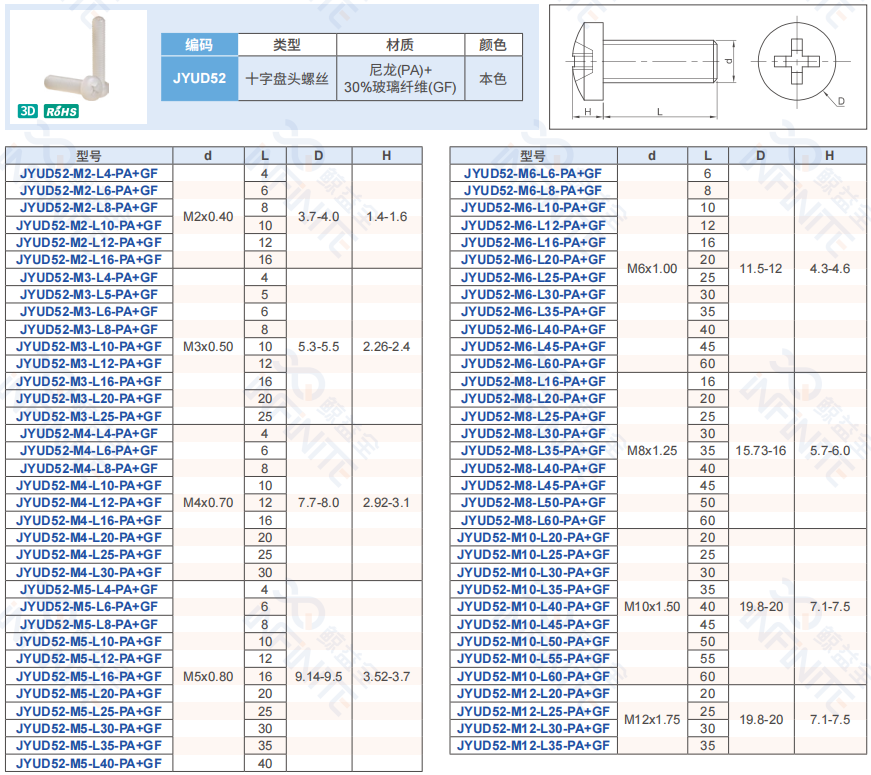Click the M2x0.40 thread size cell

[208, 217]
